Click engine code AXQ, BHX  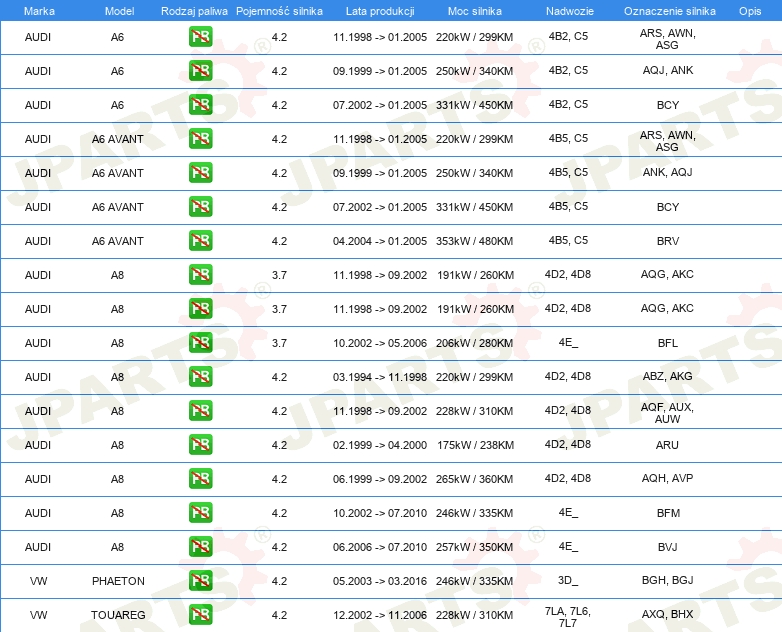pyautogui.click(x=668, y=614)
